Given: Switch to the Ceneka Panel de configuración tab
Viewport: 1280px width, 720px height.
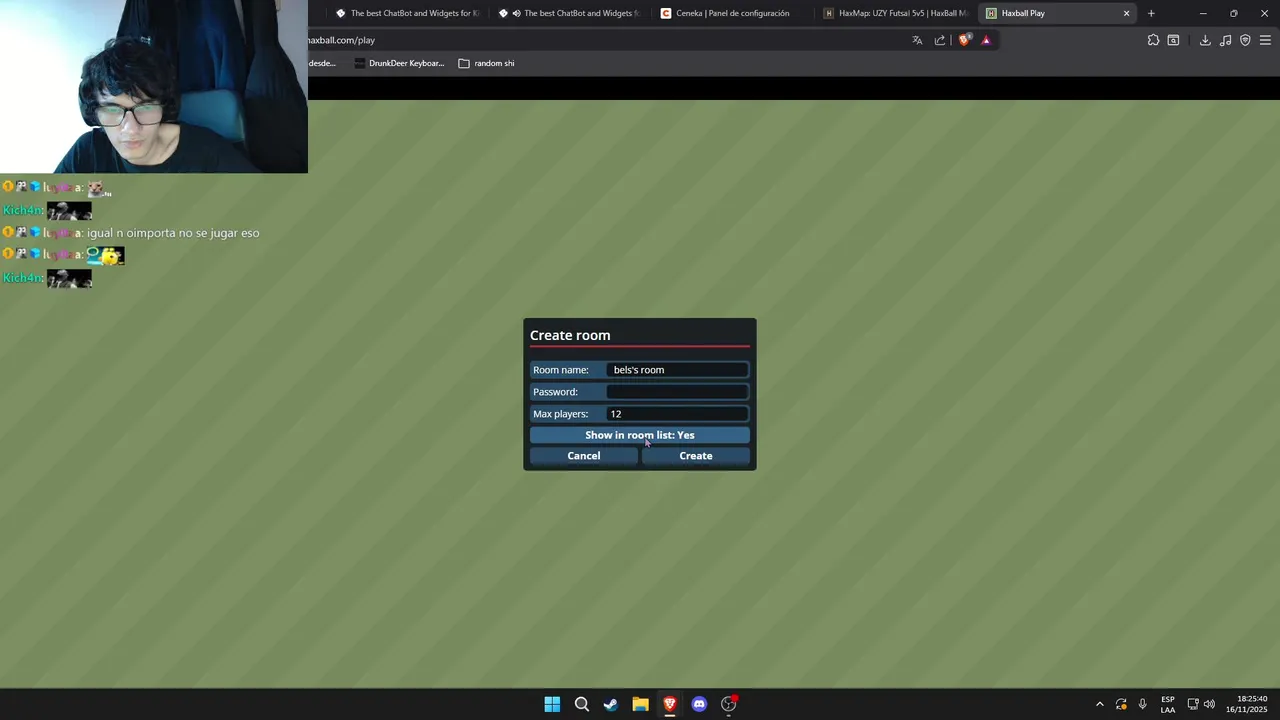Looking at the screenshot, I should click(732, 13).
